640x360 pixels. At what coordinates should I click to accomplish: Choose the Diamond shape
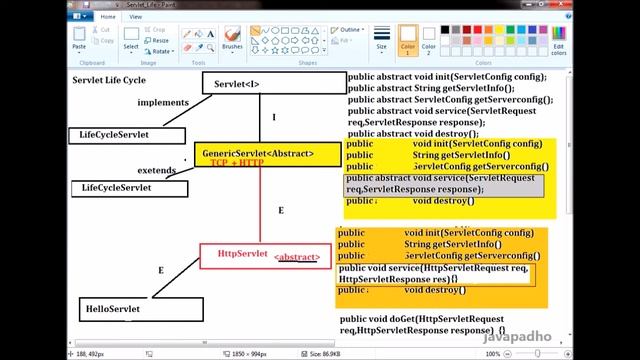pyautogui.click(x=265, y=40)
